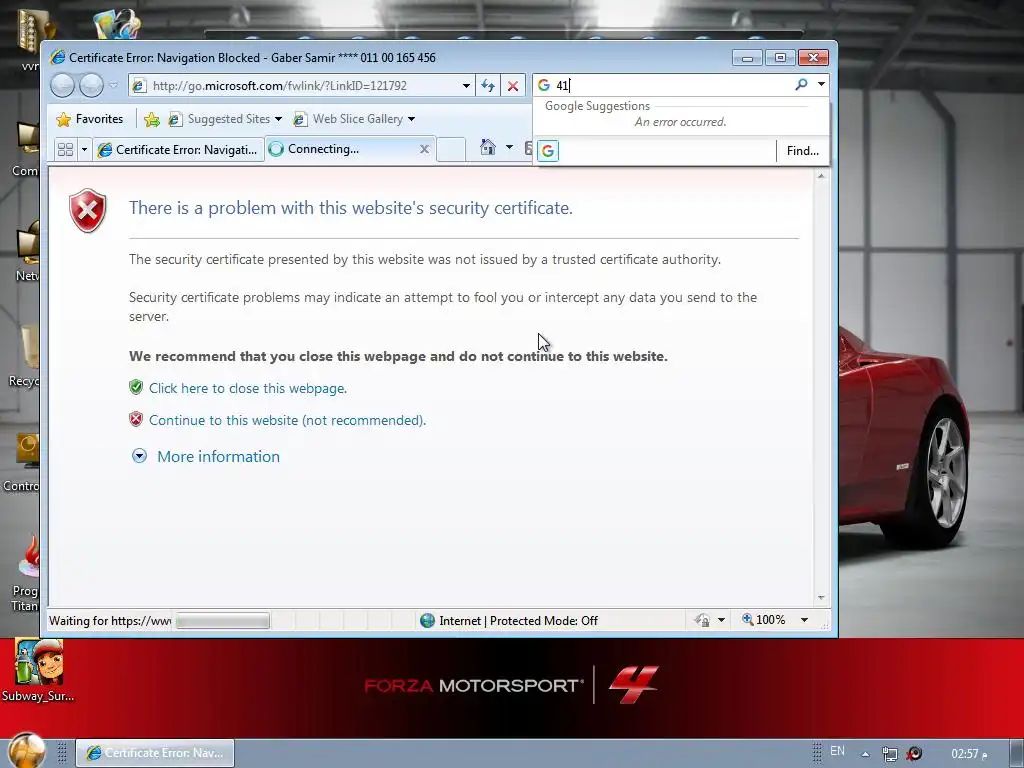1024x768 pixels.
Task: Expand the address bar autocomplete dropdown
Action: 466,86
